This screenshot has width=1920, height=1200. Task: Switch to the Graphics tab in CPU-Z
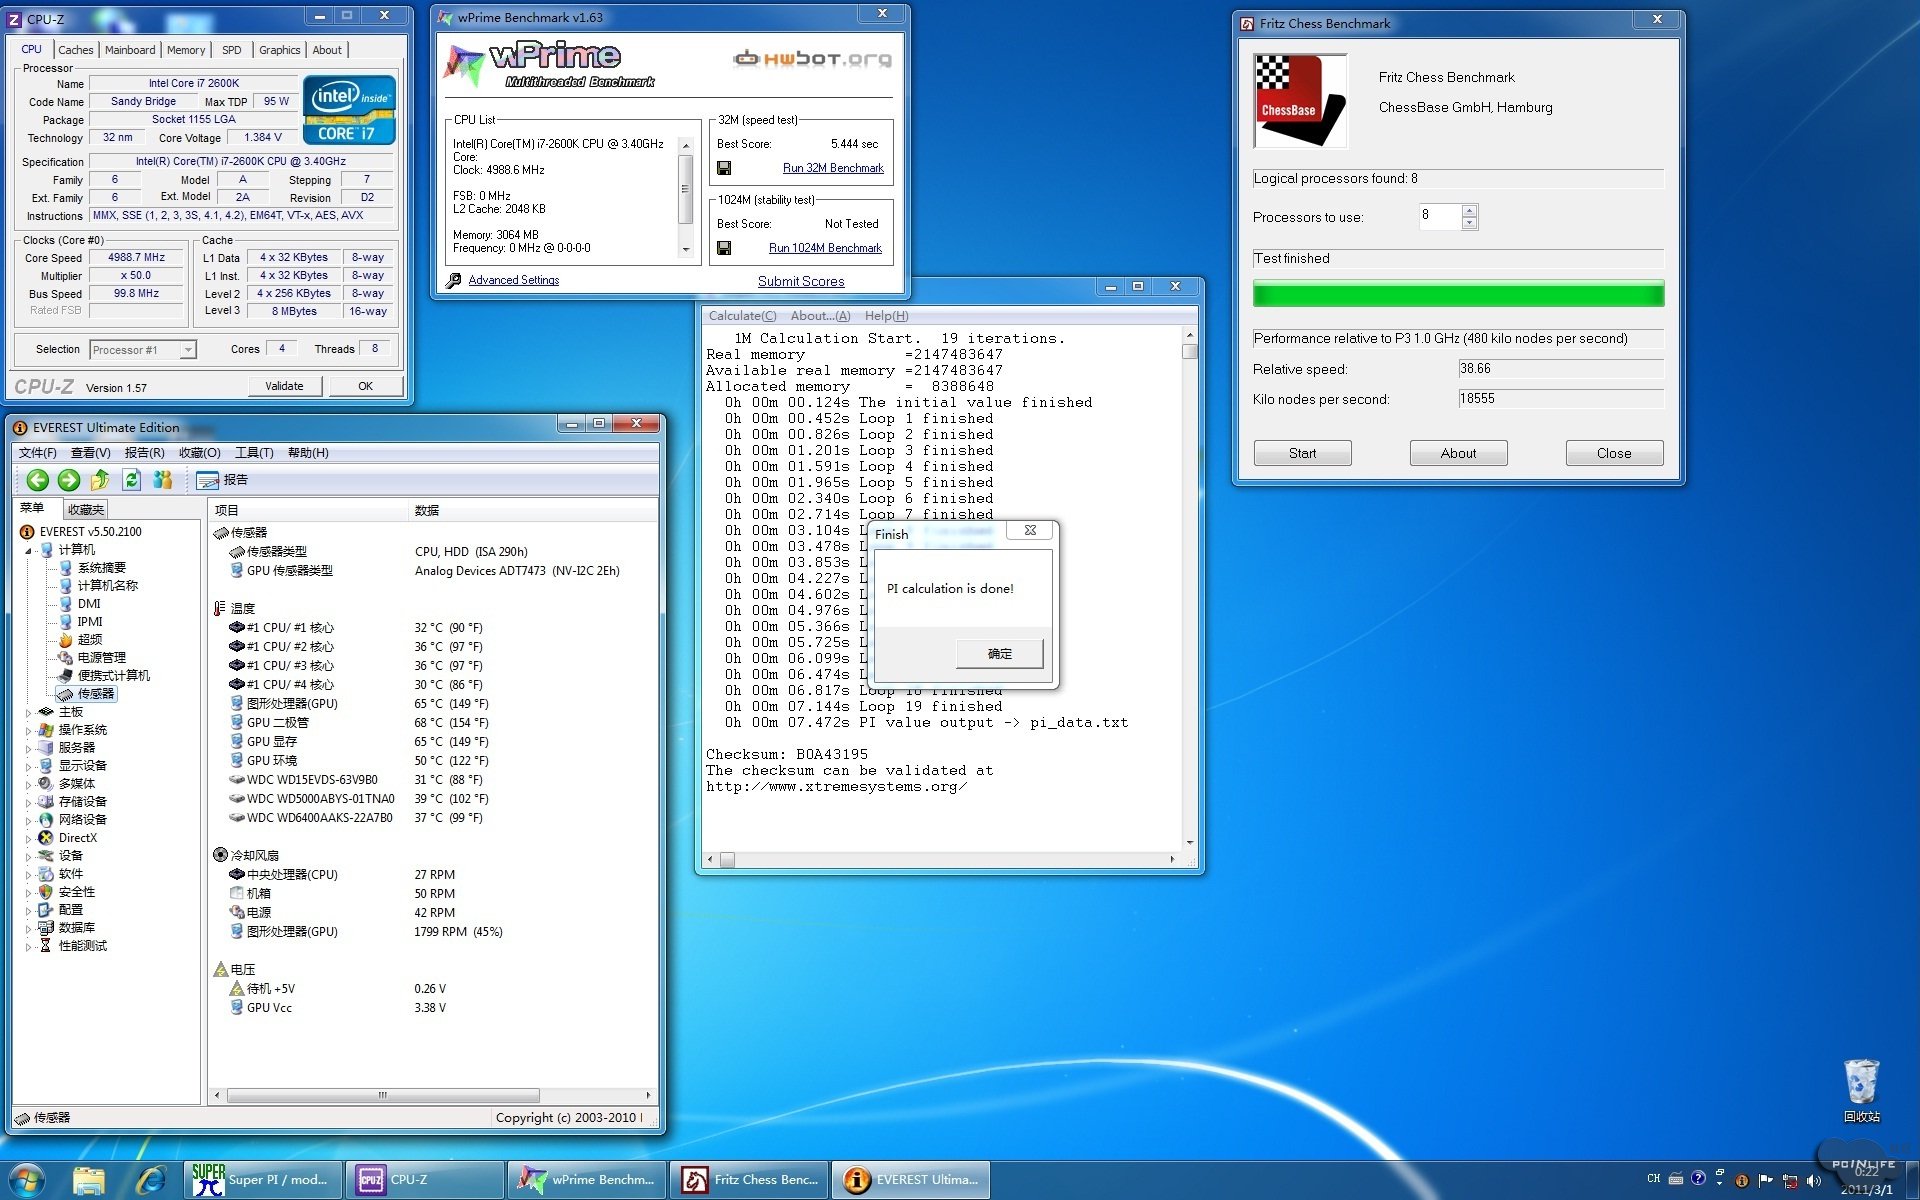(x=279, y=50)
